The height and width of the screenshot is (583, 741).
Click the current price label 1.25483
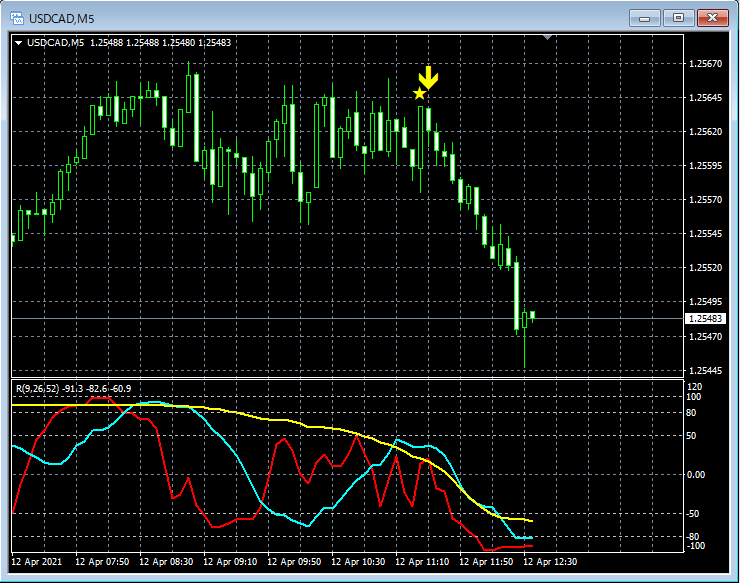tap(706, 319)
